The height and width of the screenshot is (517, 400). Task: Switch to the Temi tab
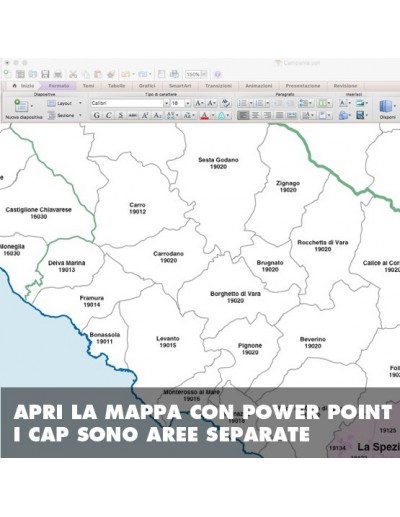point(88,86)
